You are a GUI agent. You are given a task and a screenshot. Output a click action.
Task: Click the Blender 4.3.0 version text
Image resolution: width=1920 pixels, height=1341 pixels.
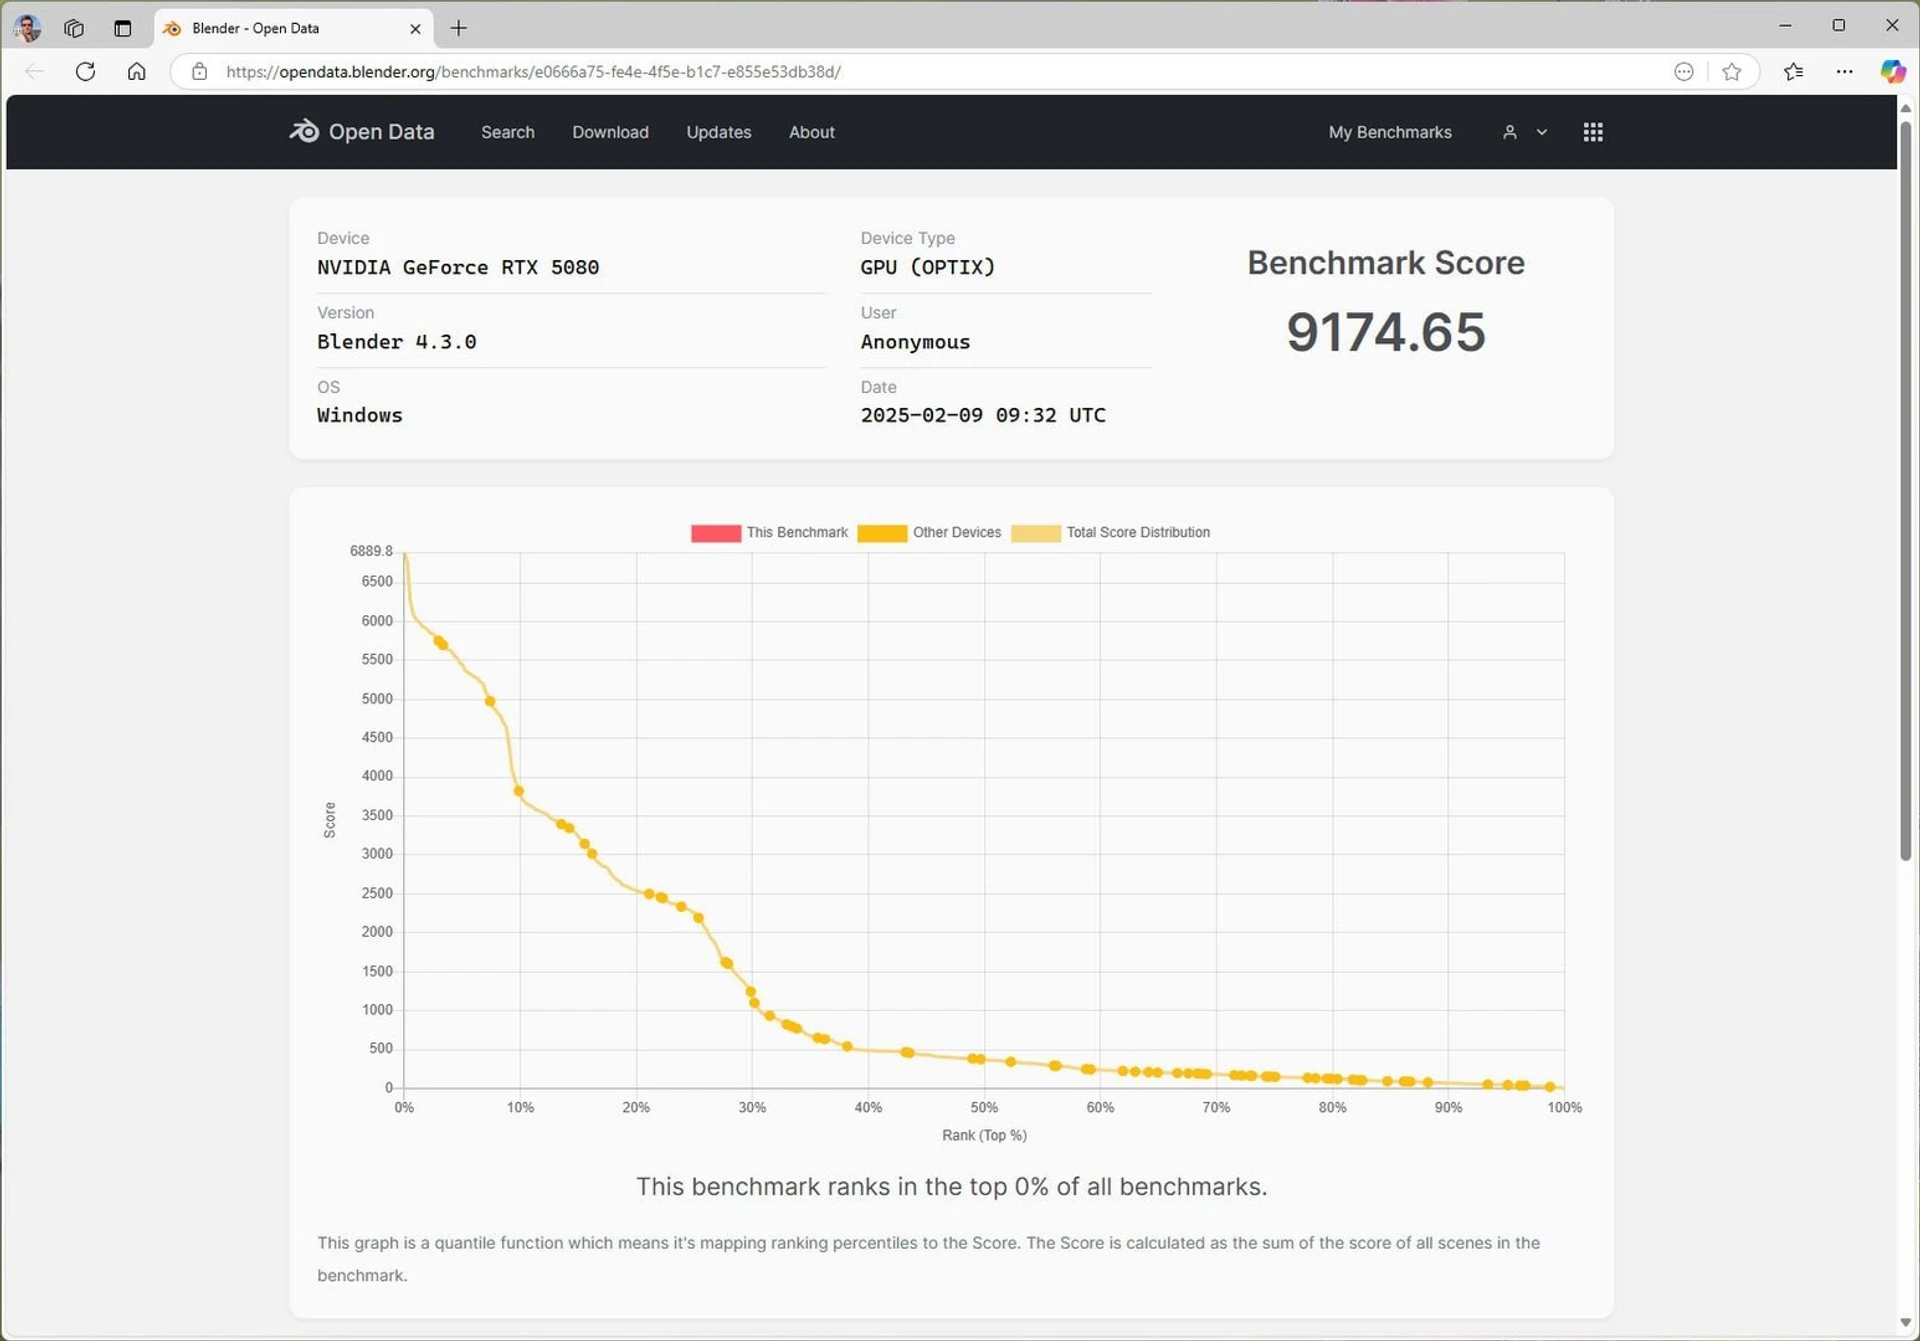tap(396, 342)
